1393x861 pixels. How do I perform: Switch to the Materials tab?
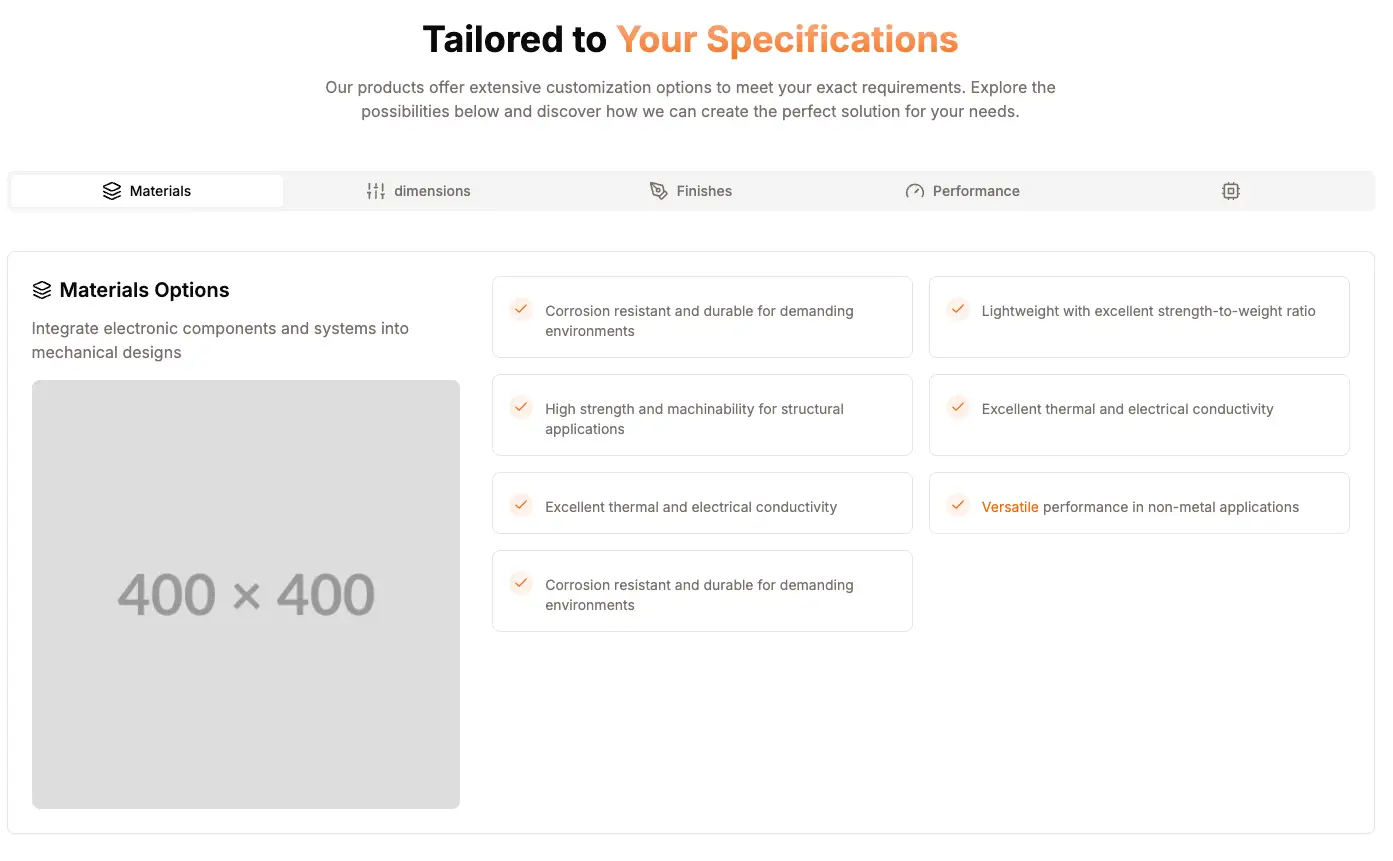147,191
